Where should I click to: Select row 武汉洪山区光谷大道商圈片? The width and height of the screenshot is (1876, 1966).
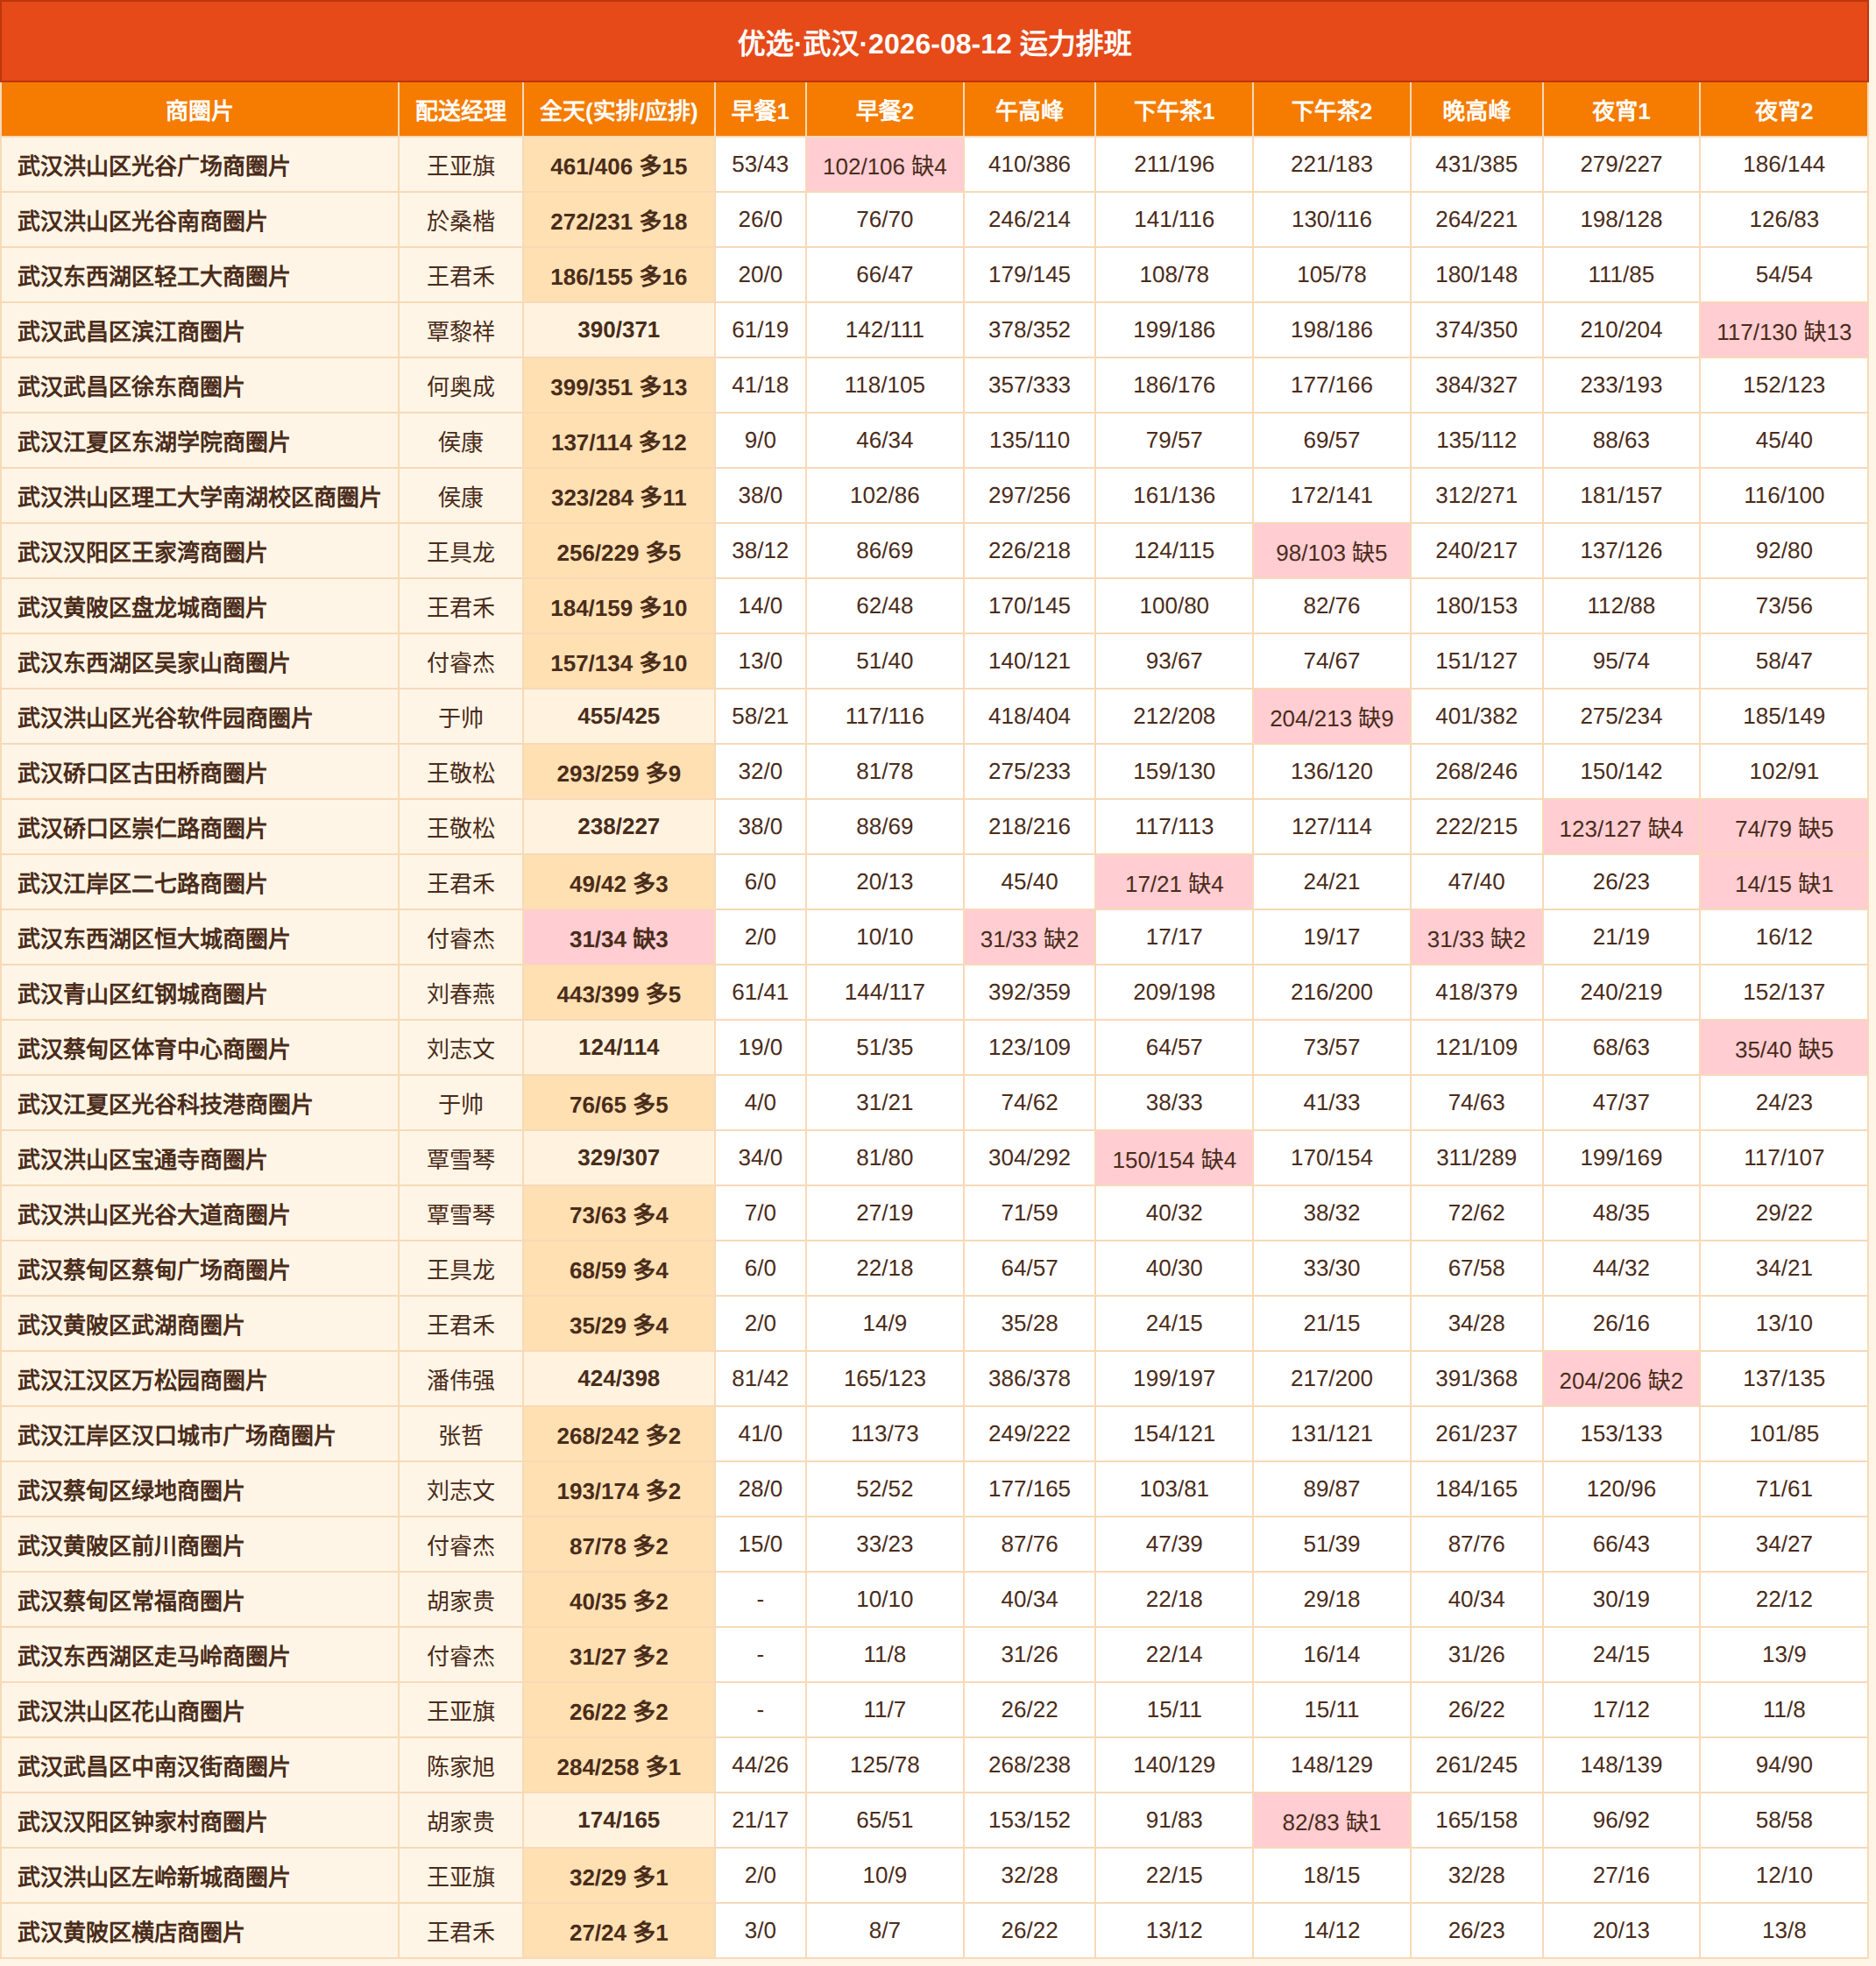pyautogui.click(x=934, y=1214)
